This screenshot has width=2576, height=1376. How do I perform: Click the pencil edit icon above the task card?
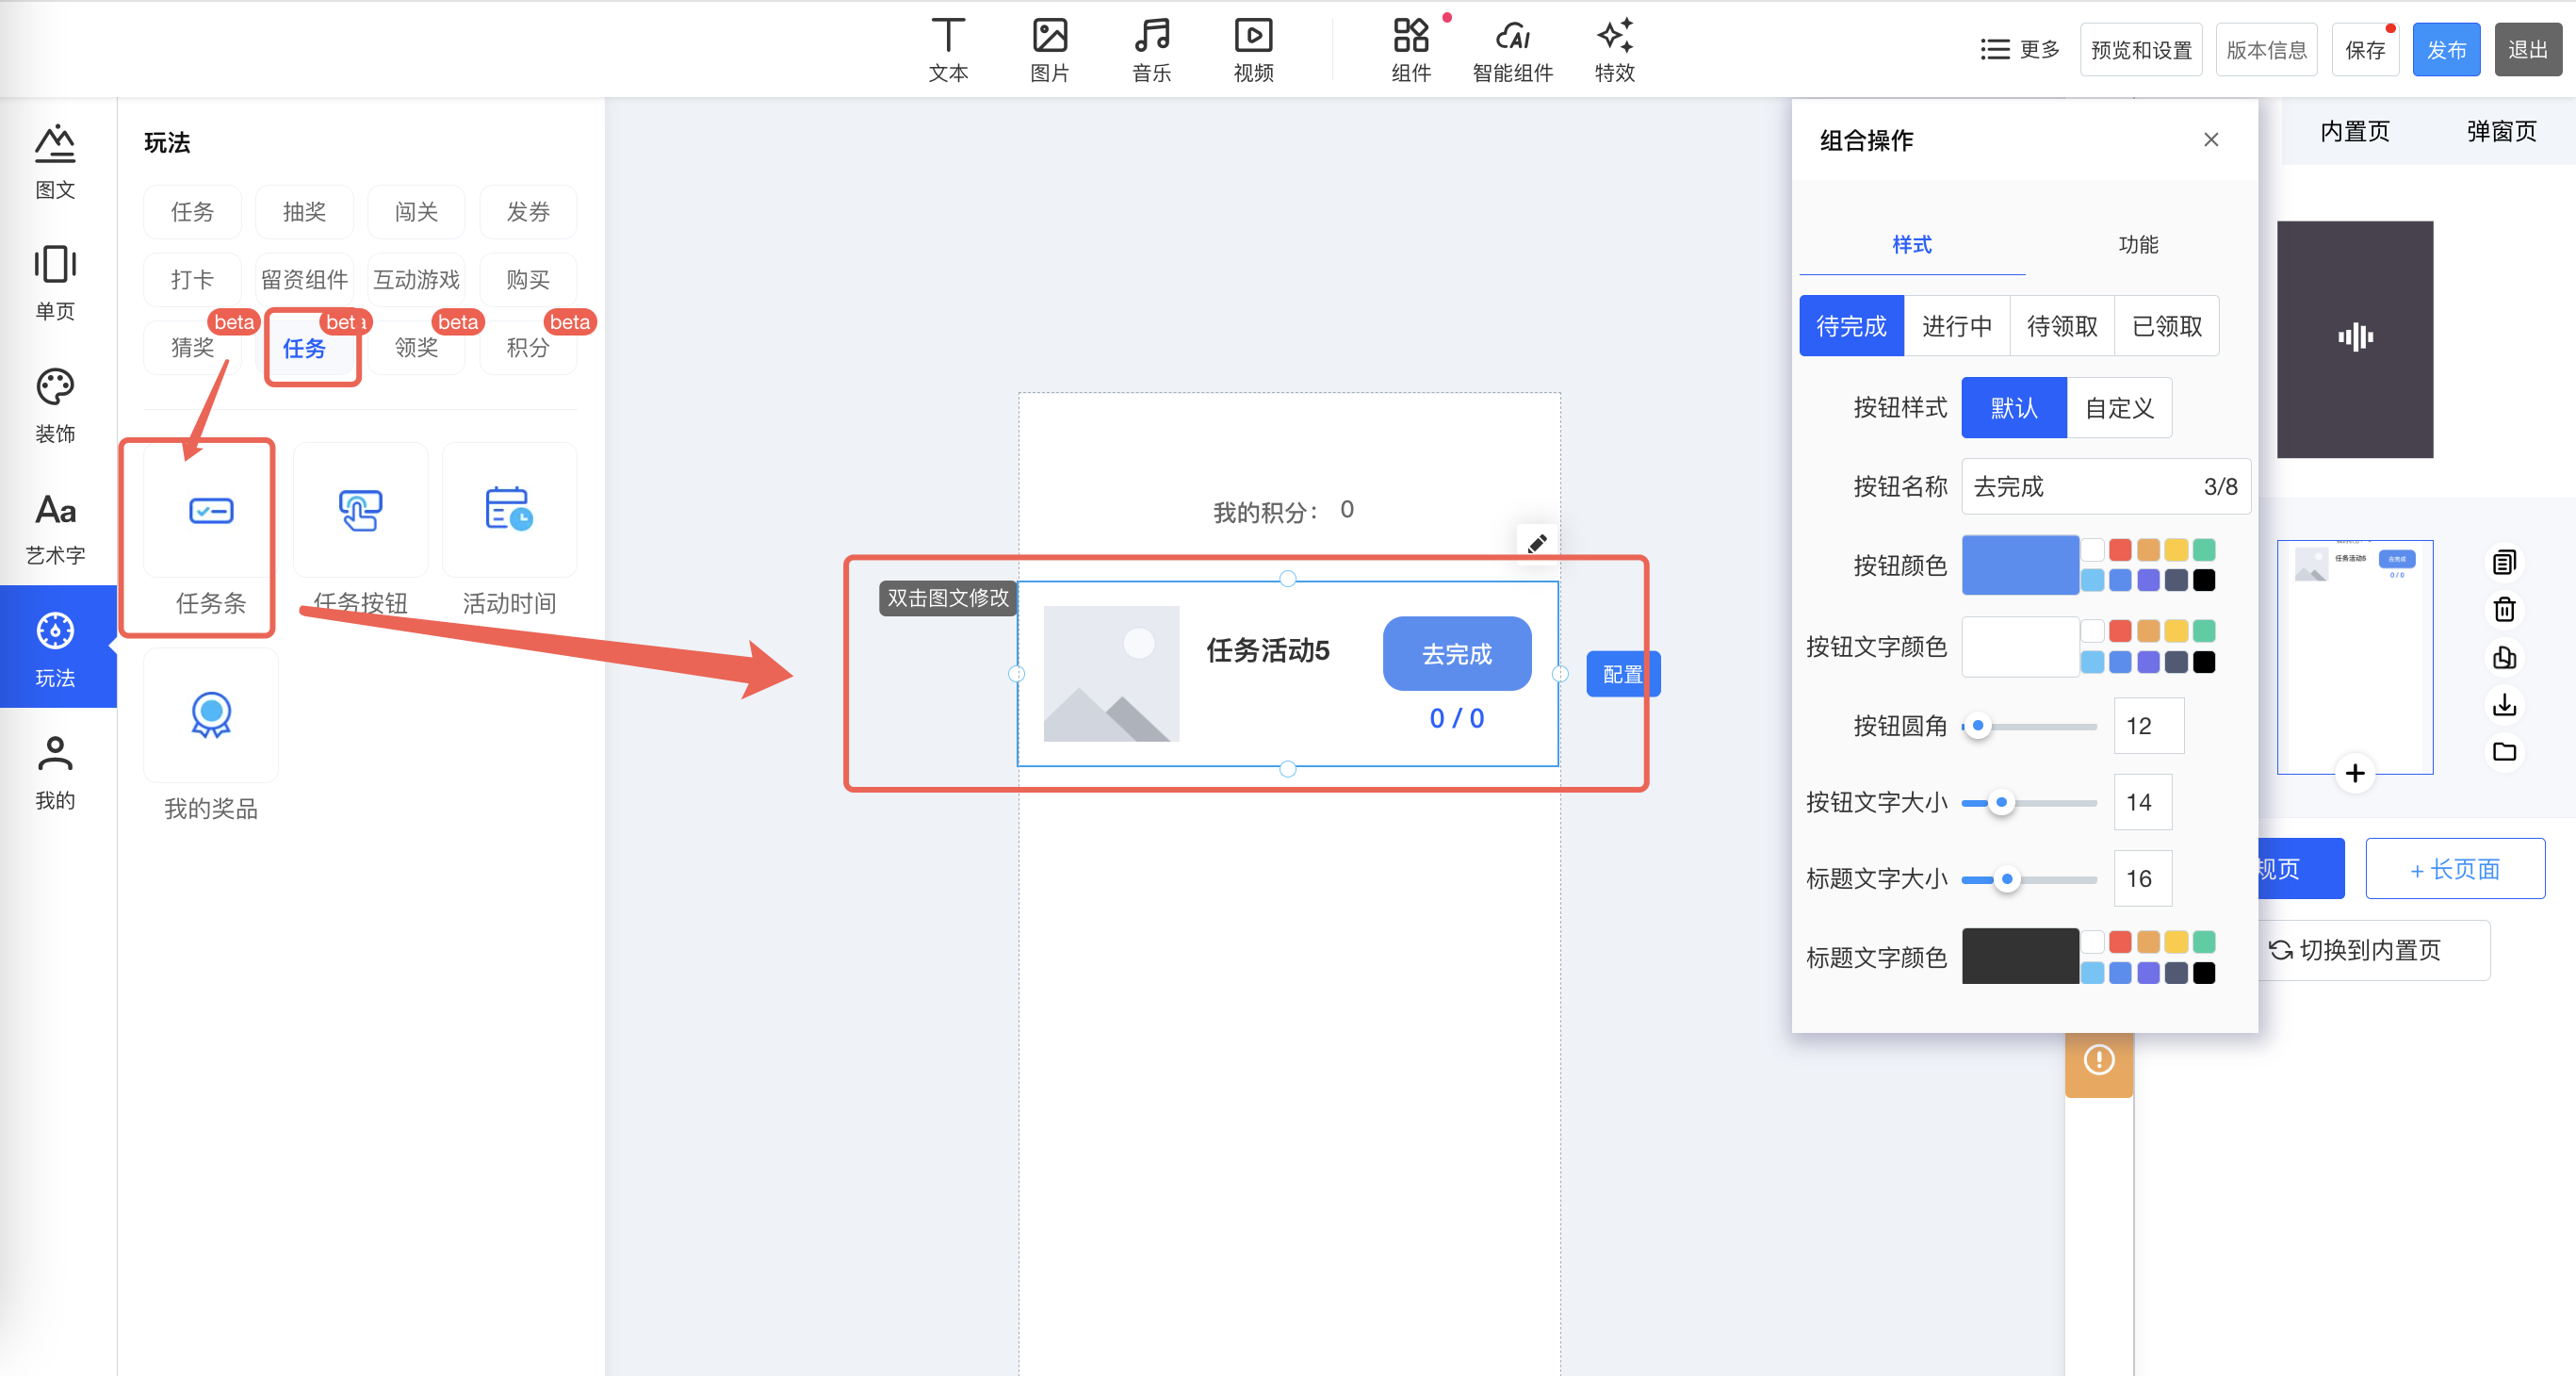[1536, 543]
